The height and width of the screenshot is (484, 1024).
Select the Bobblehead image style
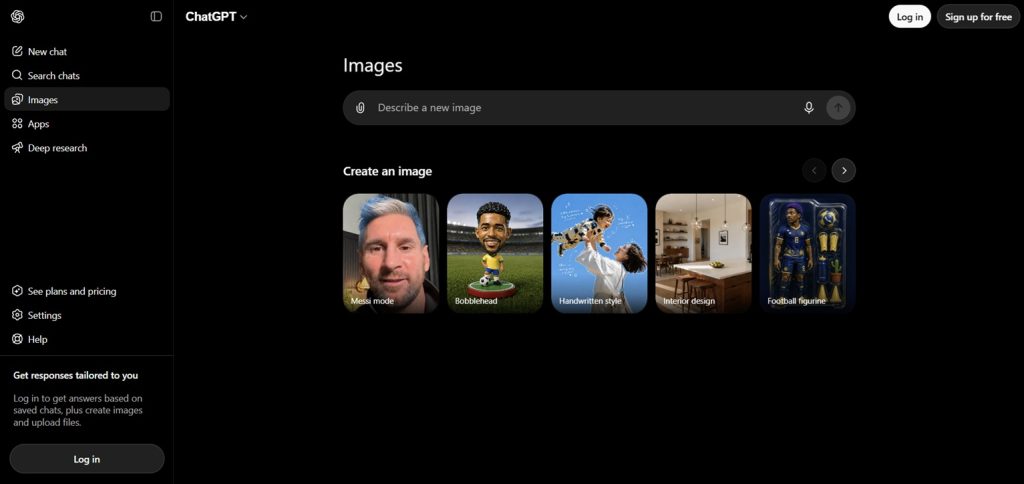(x=495, y=253)
